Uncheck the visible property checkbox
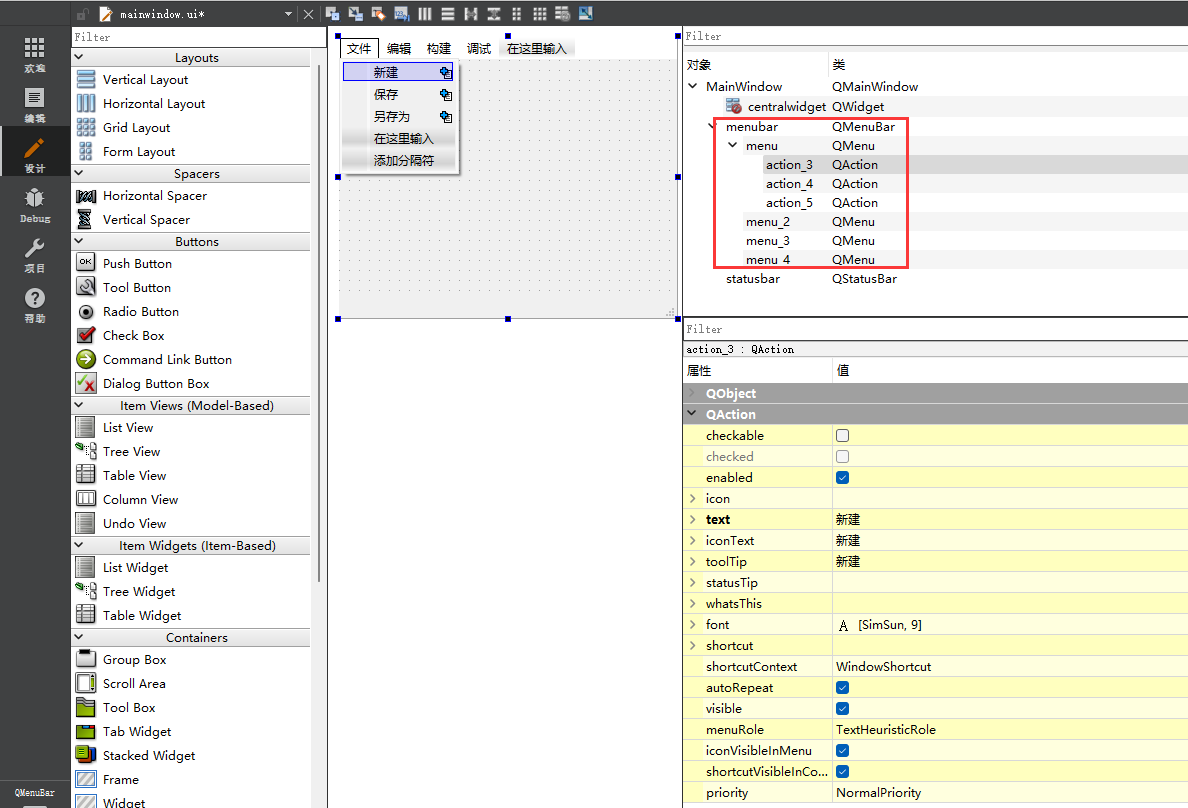Screen dimensions: 1188x808 (842, 709)
